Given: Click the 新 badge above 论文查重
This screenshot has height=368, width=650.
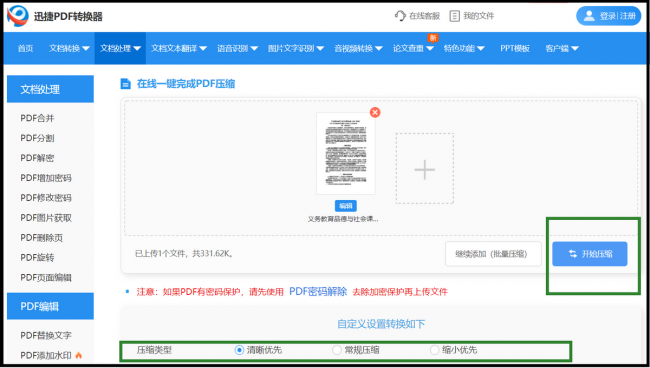Looking at the screenshot, I should [433, 38].
